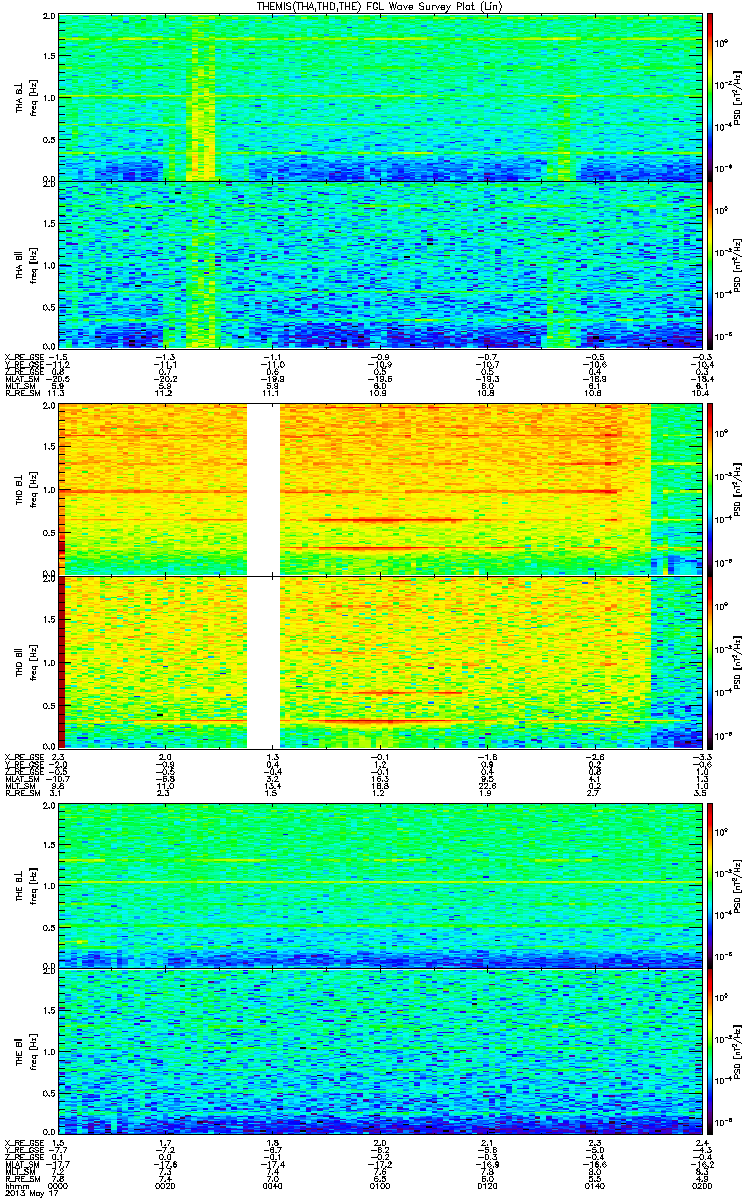Click the PSD units label beside THD BL
Viewport: 750px width, 1200px height.
[x=737, y=490]
